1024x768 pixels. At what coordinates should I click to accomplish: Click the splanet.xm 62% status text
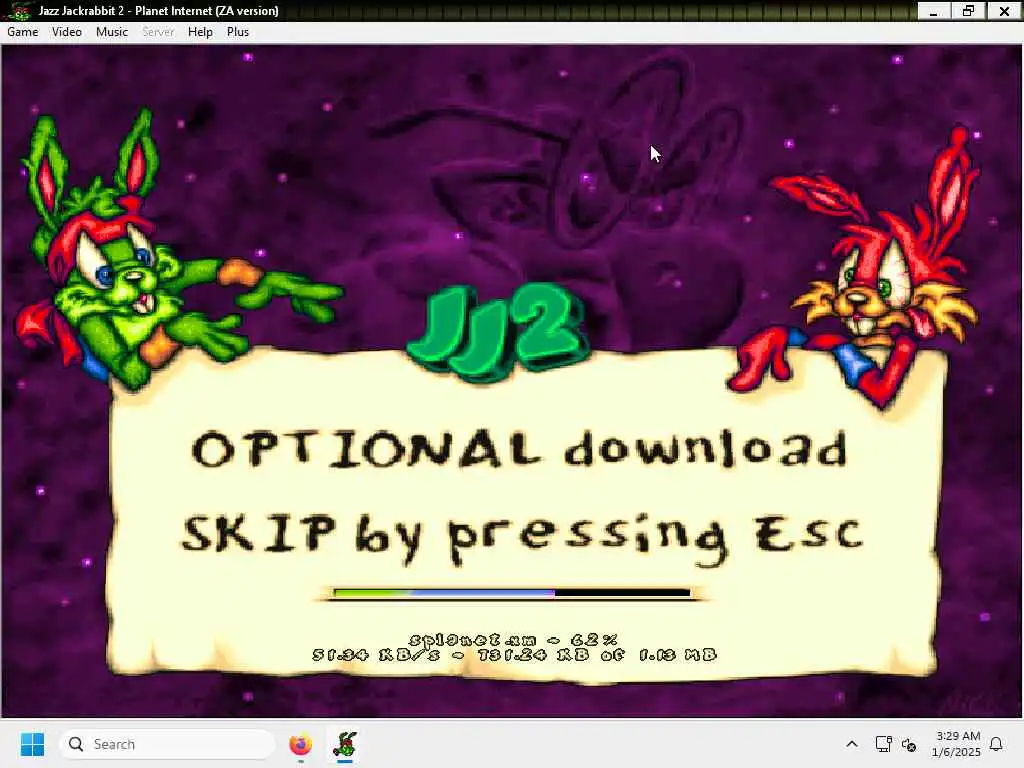click(x=513, y=639)
